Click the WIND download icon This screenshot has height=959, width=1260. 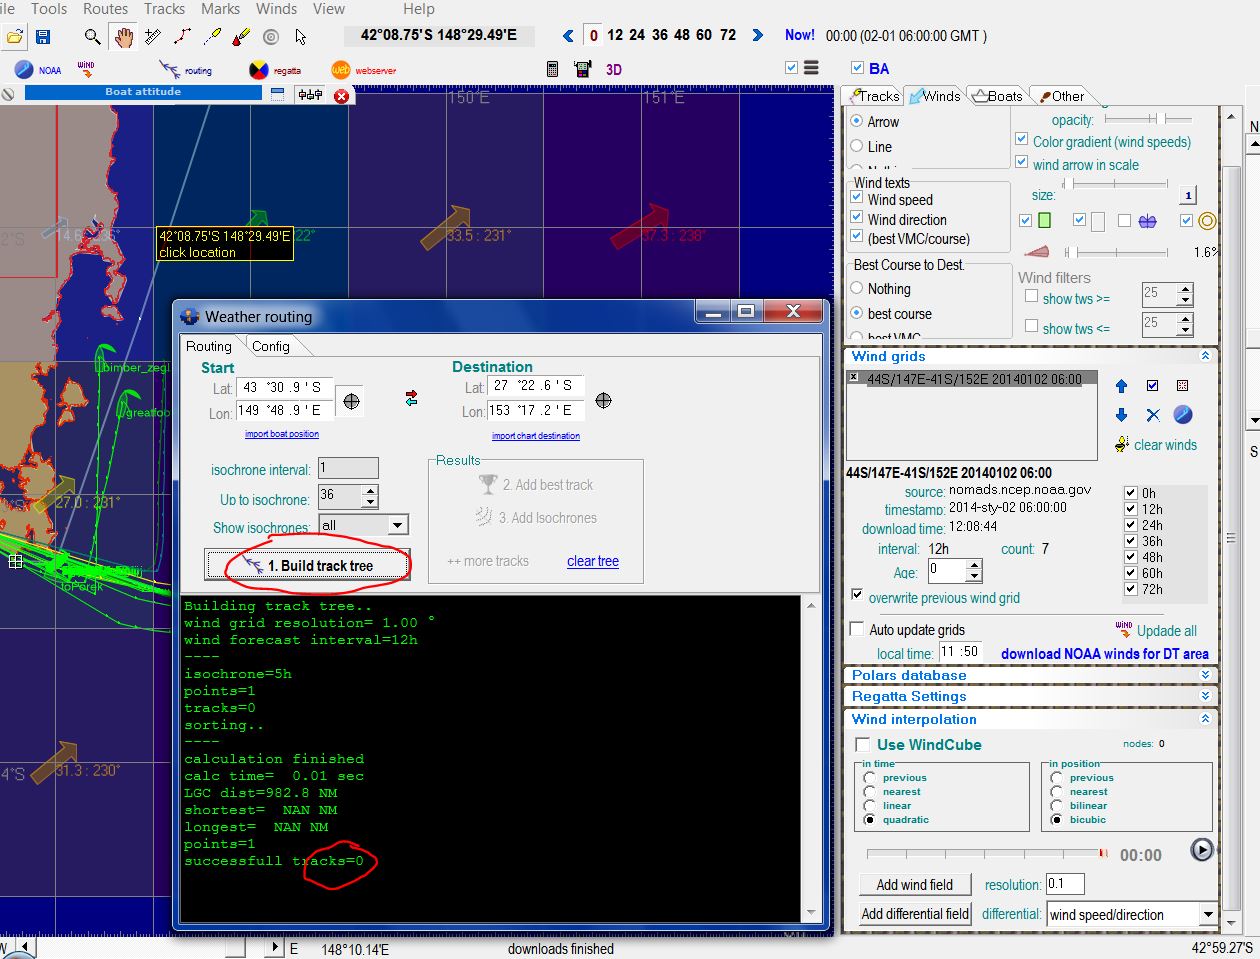(86, 69)
